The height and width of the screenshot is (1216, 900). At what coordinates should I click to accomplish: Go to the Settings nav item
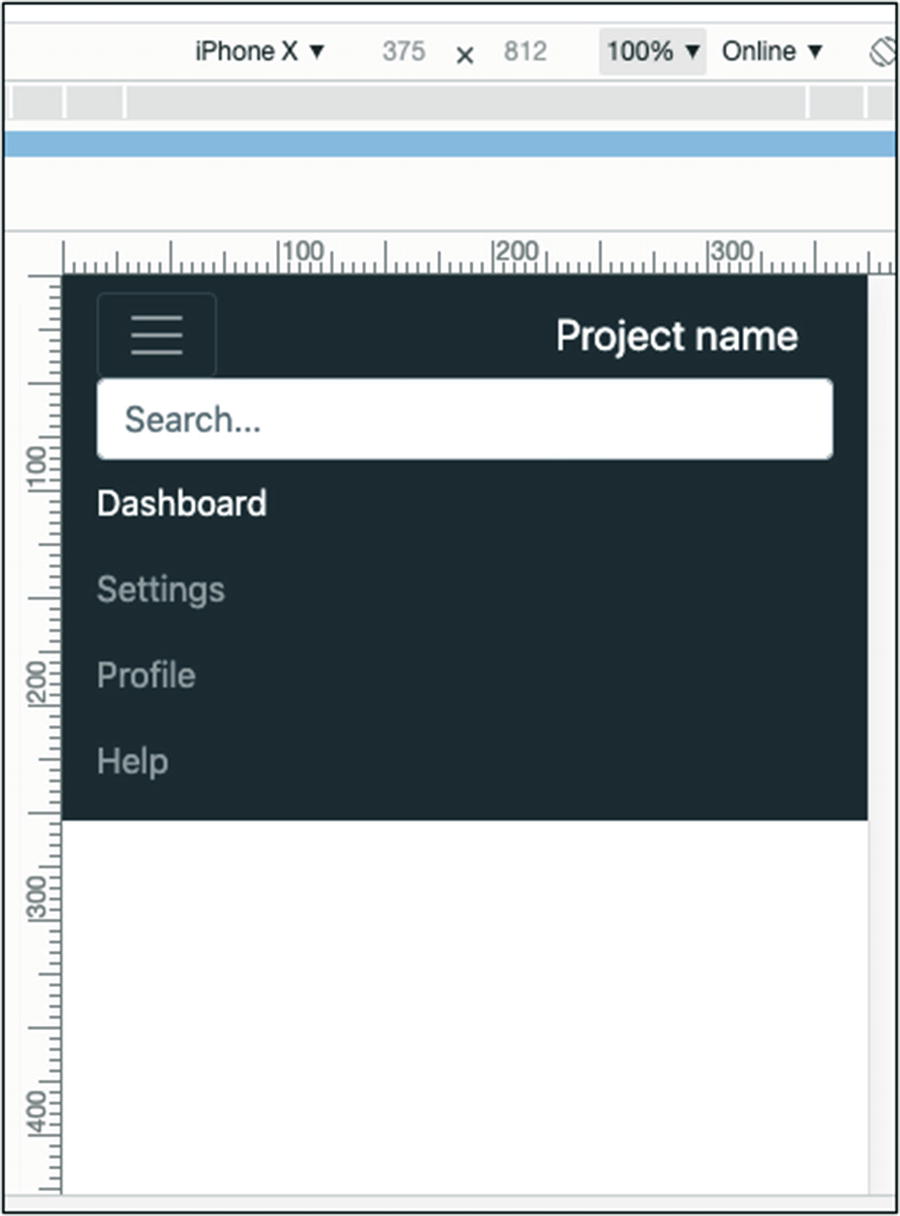click(x=161, y=589)
